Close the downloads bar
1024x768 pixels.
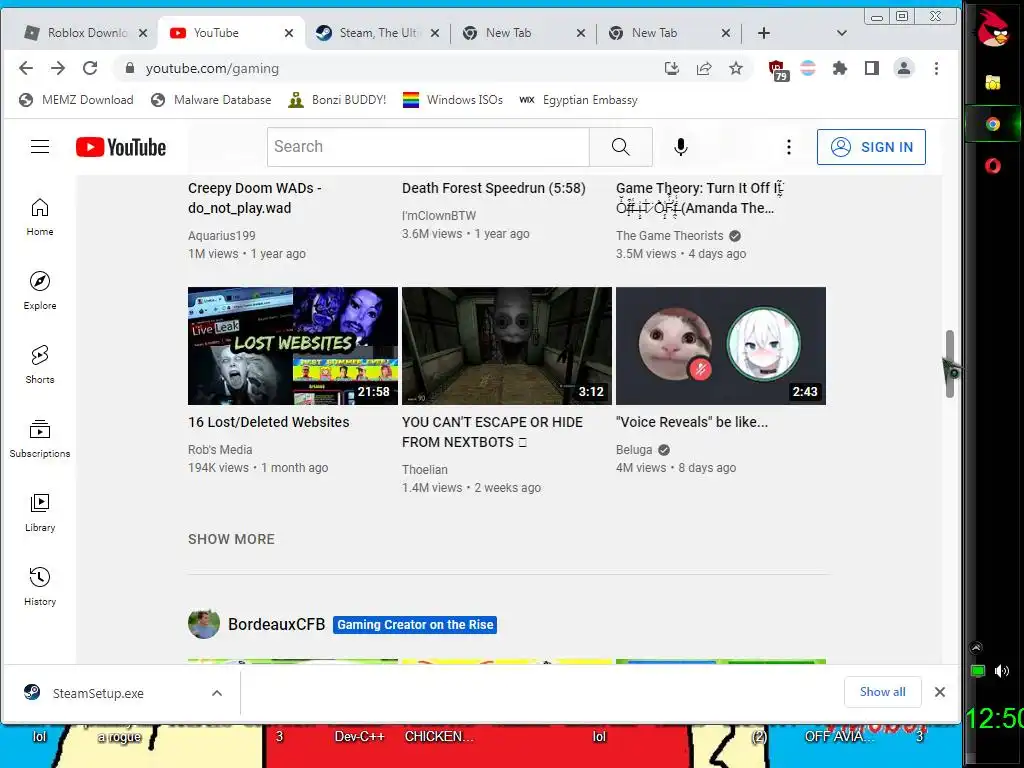coord(940,692)
